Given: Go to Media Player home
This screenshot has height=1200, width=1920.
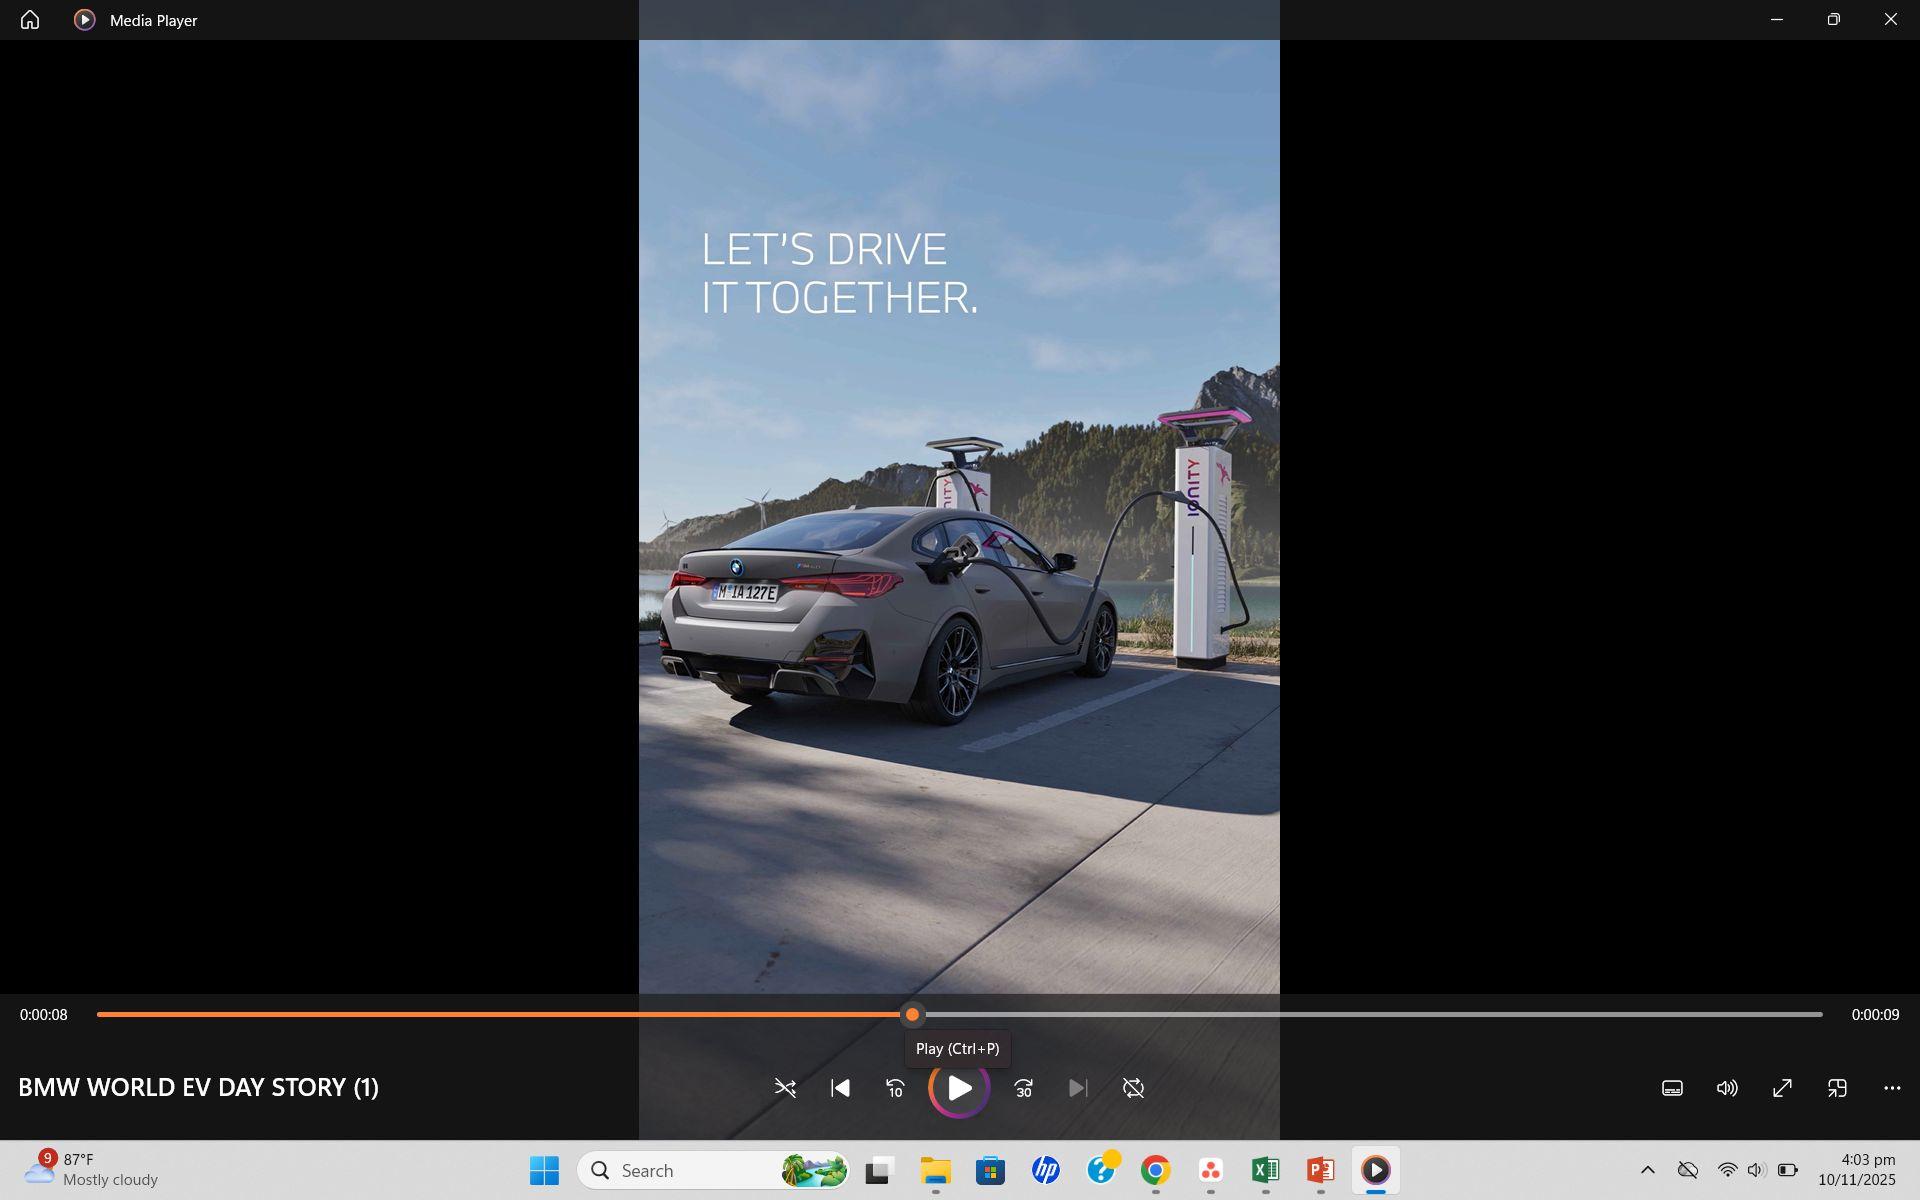Looking at the screenshot, I should tap(30, 20).
